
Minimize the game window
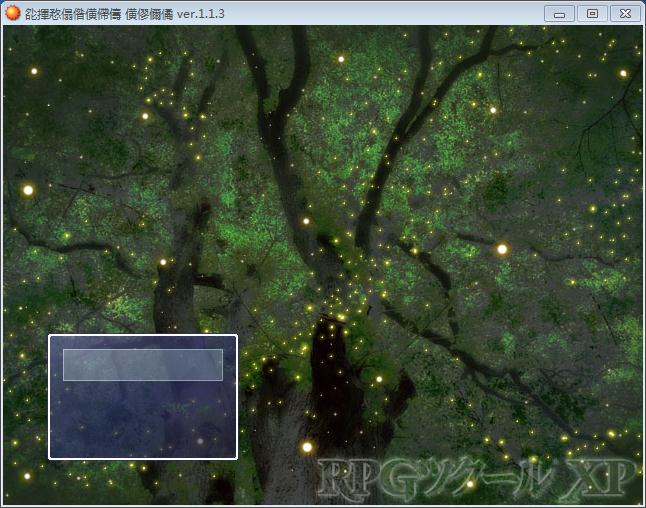[559, 14]
